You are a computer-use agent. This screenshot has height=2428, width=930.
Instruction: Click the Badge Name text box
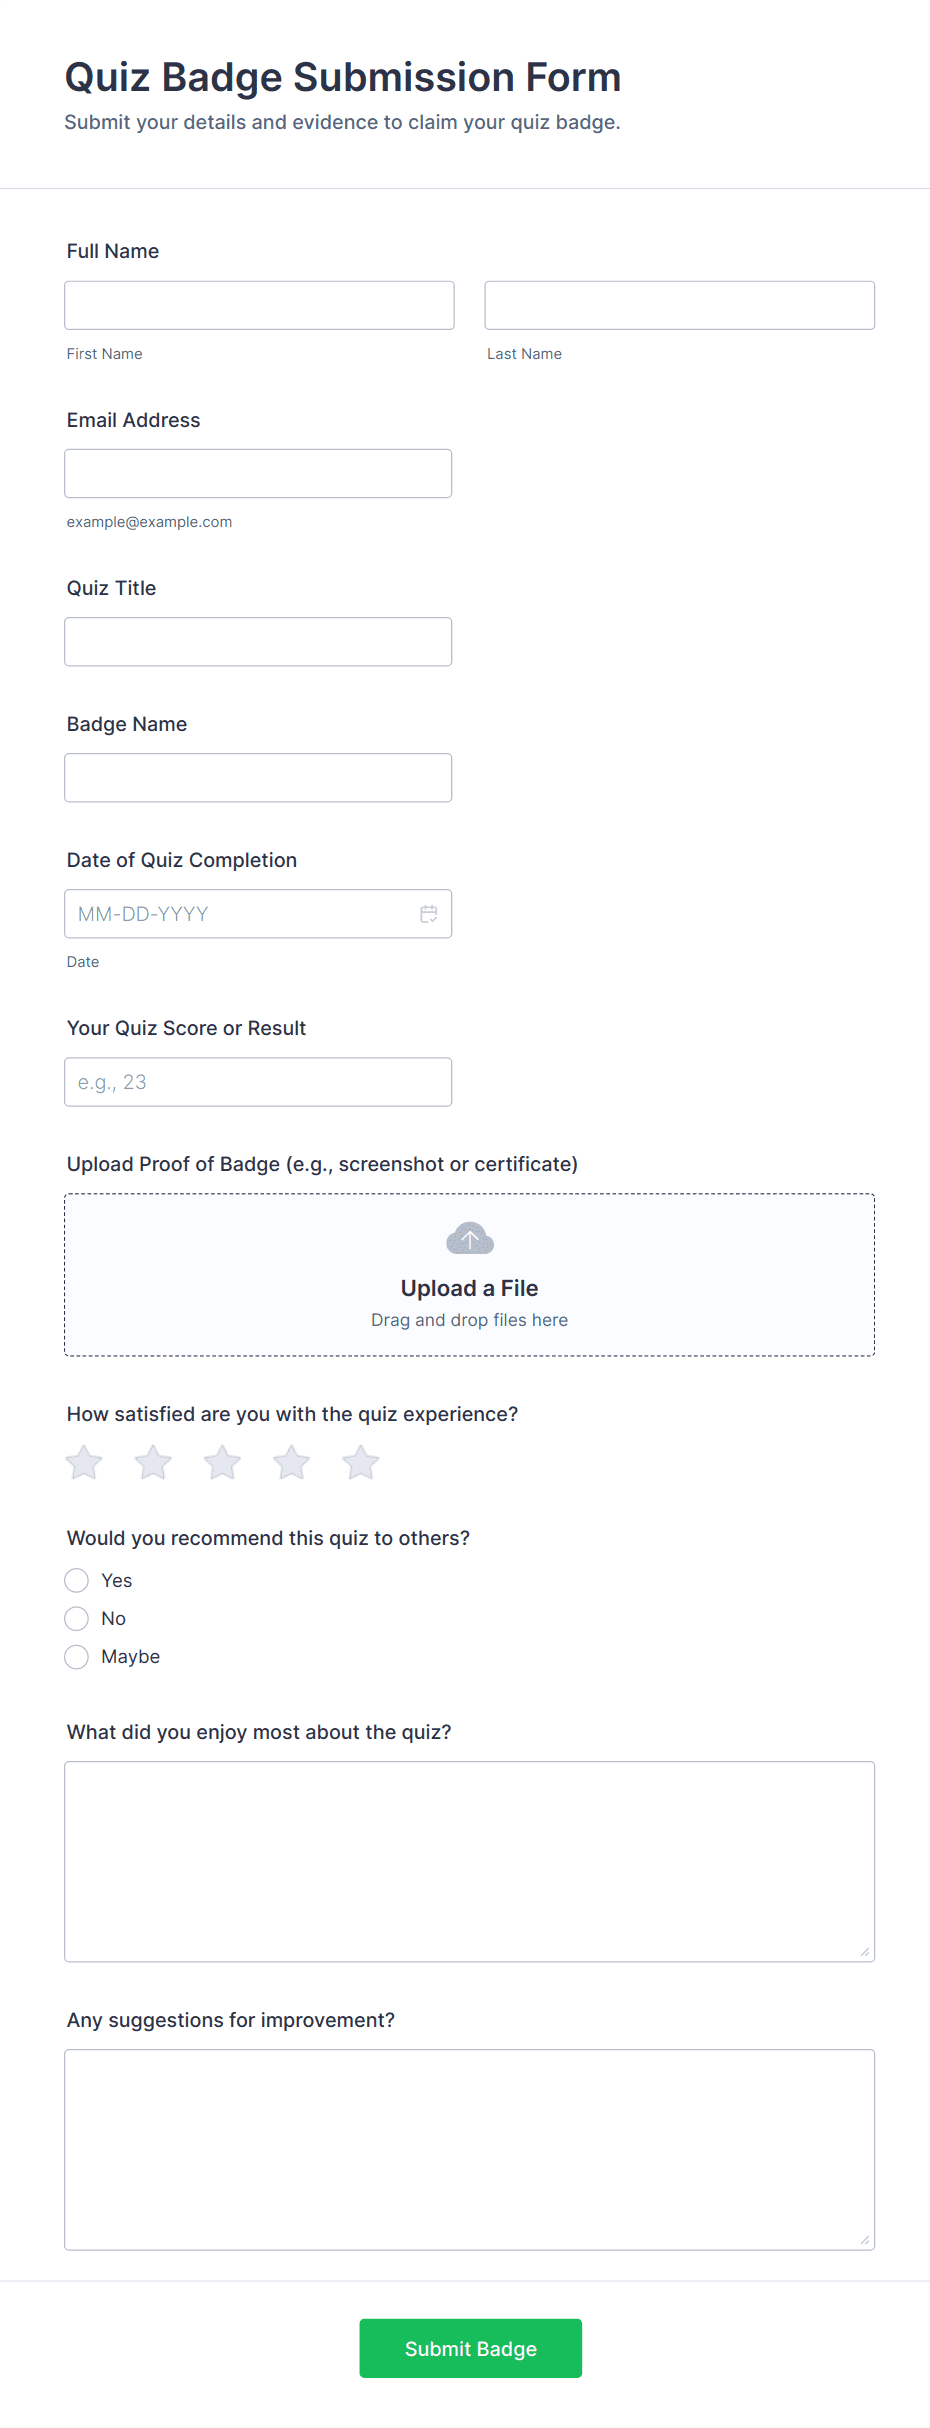258,777
